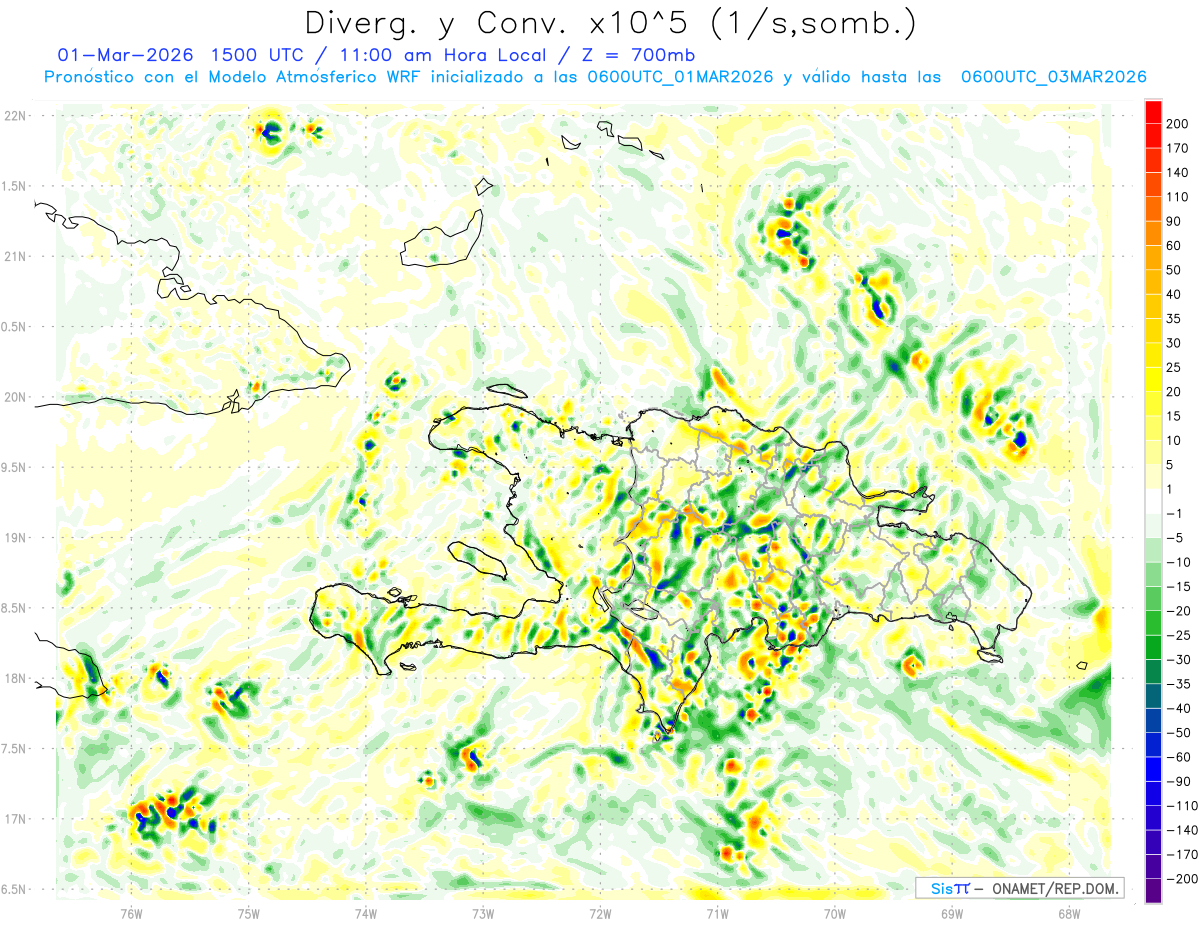Click the 6.5N latitude label
The image size is (1200, 927).
(15, 889)
